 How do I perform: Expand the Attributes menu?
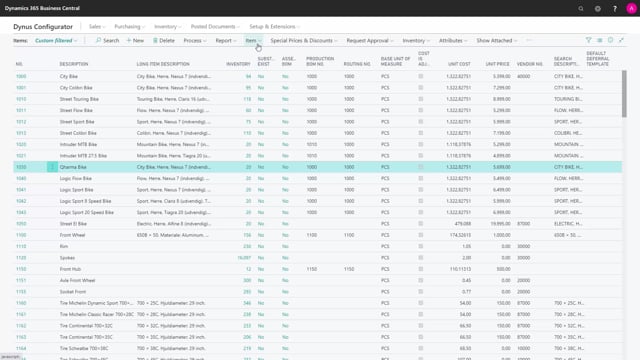(453, 40)
